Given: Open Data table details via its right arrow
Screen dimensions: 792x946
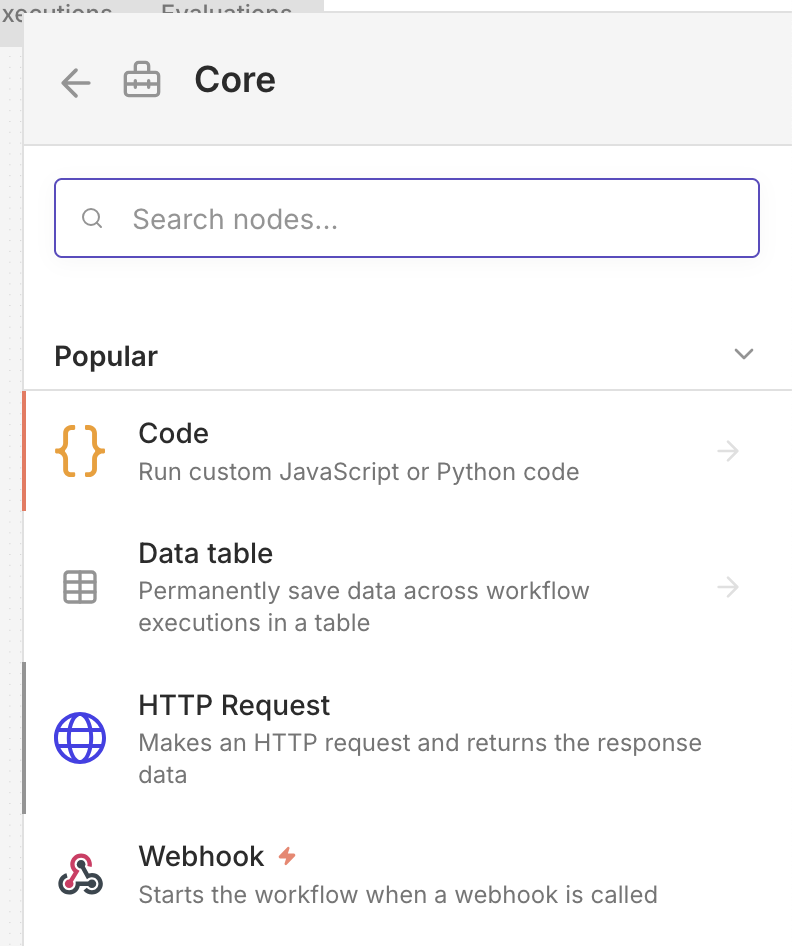Looking at the screenshot, I should 728,588.
